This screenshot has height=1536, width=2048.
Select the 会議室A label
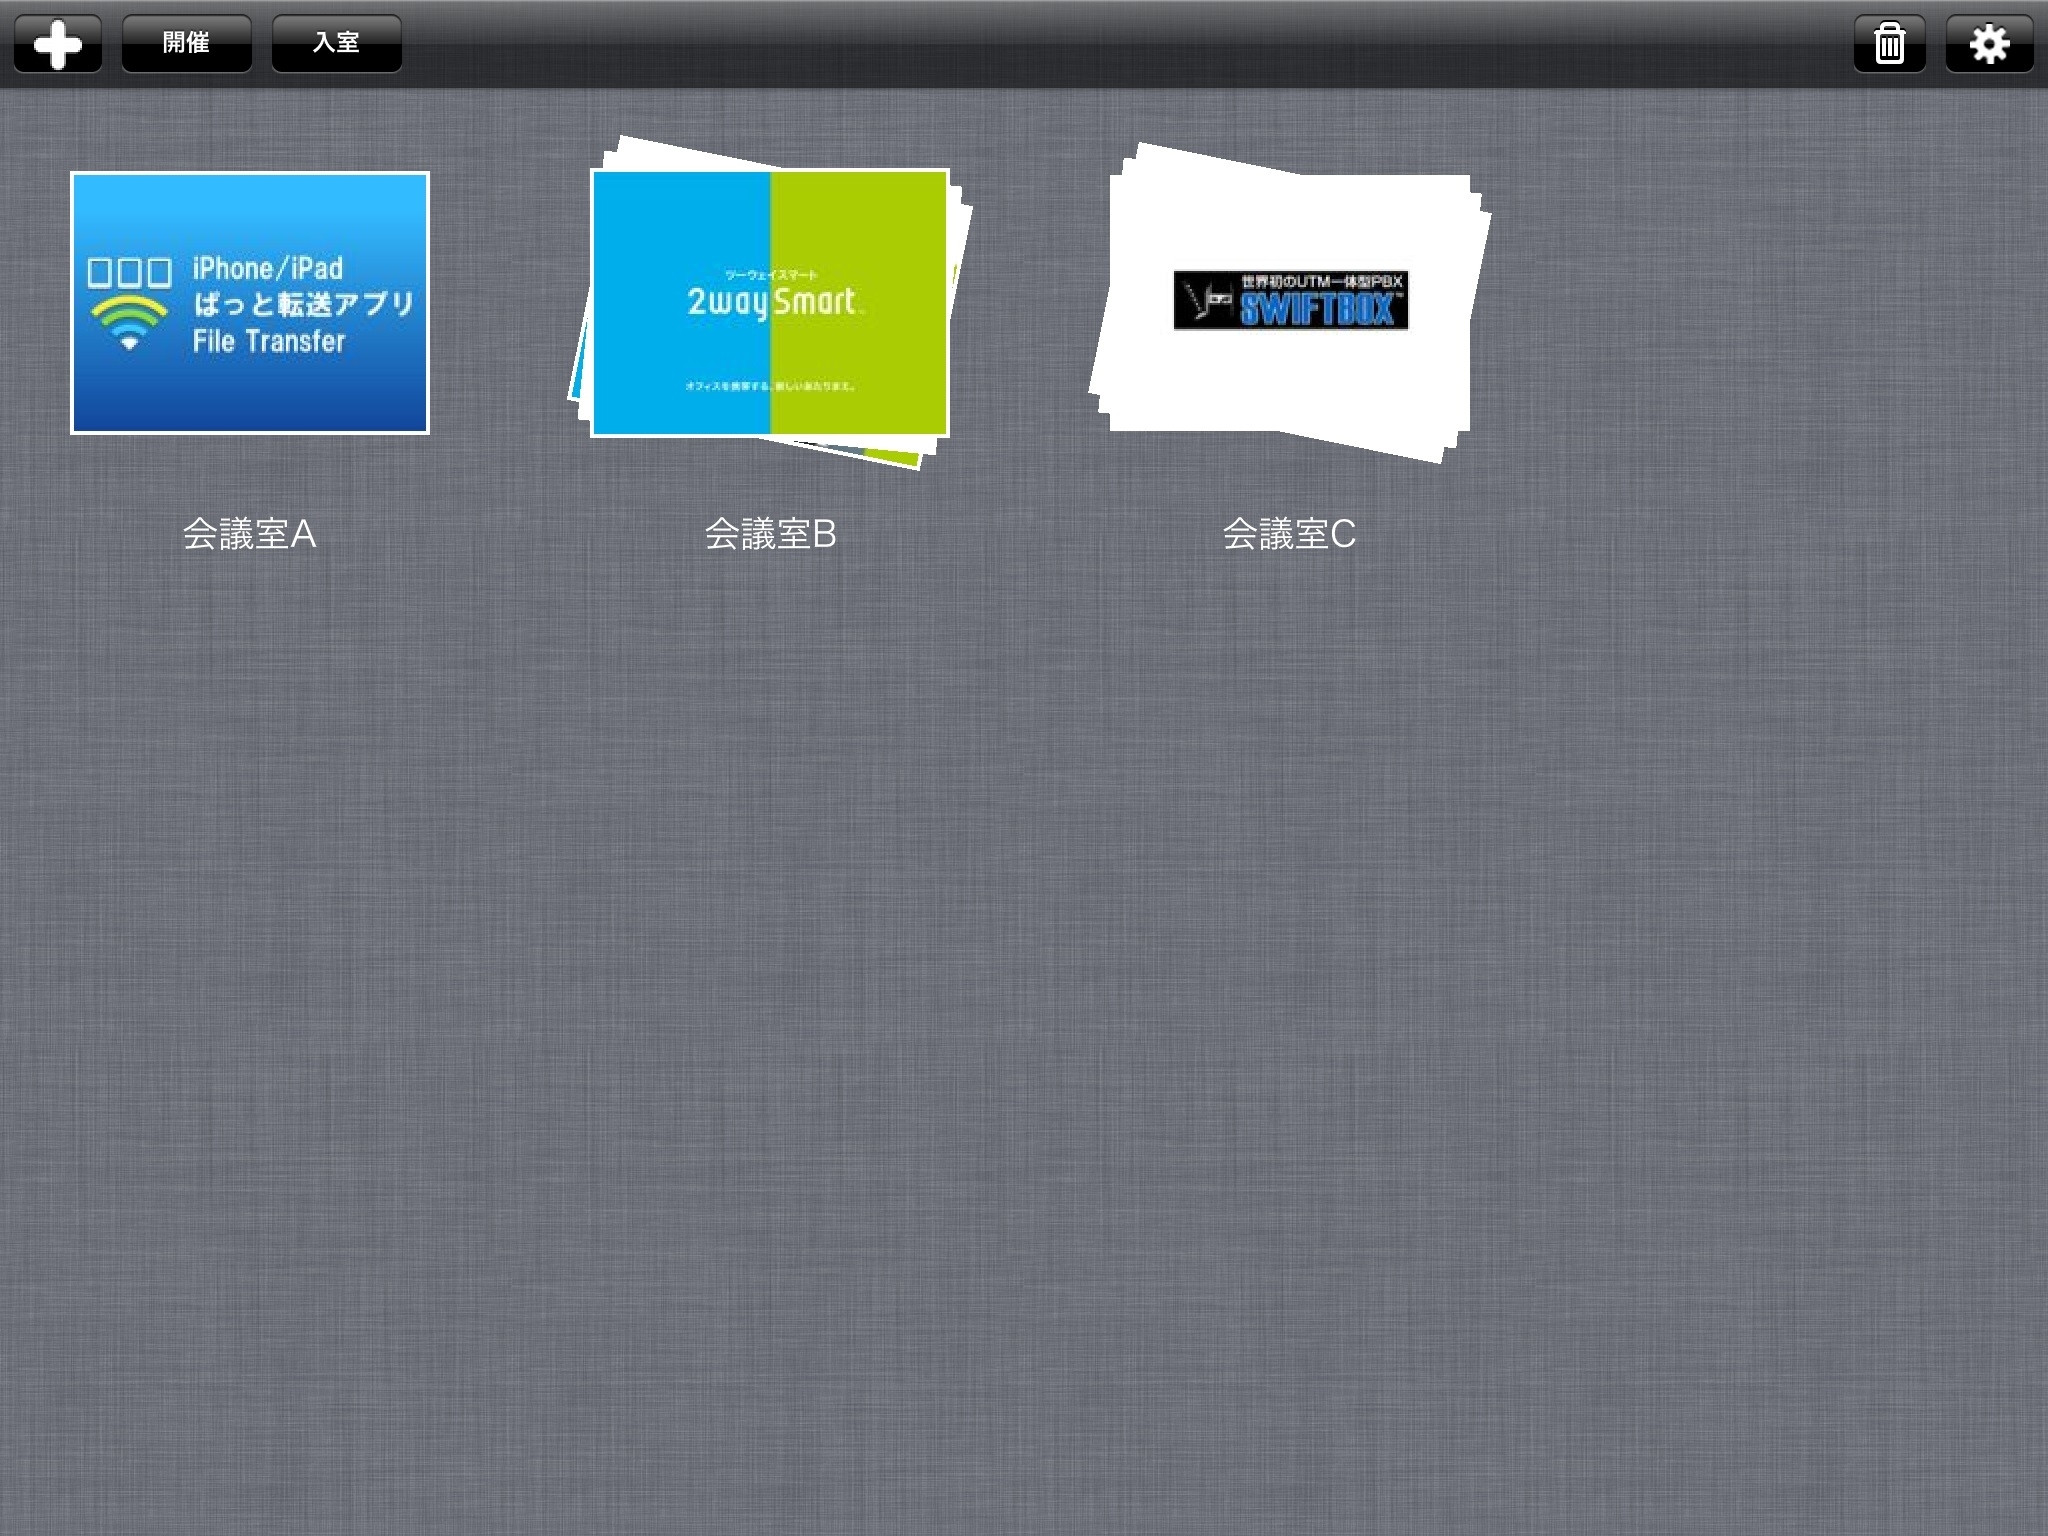tap(250, 534)
